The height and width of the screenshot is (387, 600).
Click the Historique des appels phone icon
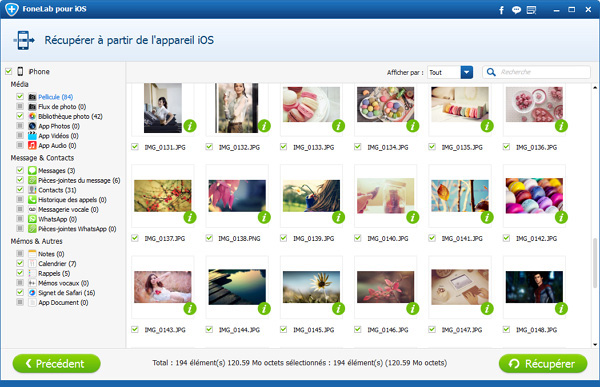click(x=33, y=199)
